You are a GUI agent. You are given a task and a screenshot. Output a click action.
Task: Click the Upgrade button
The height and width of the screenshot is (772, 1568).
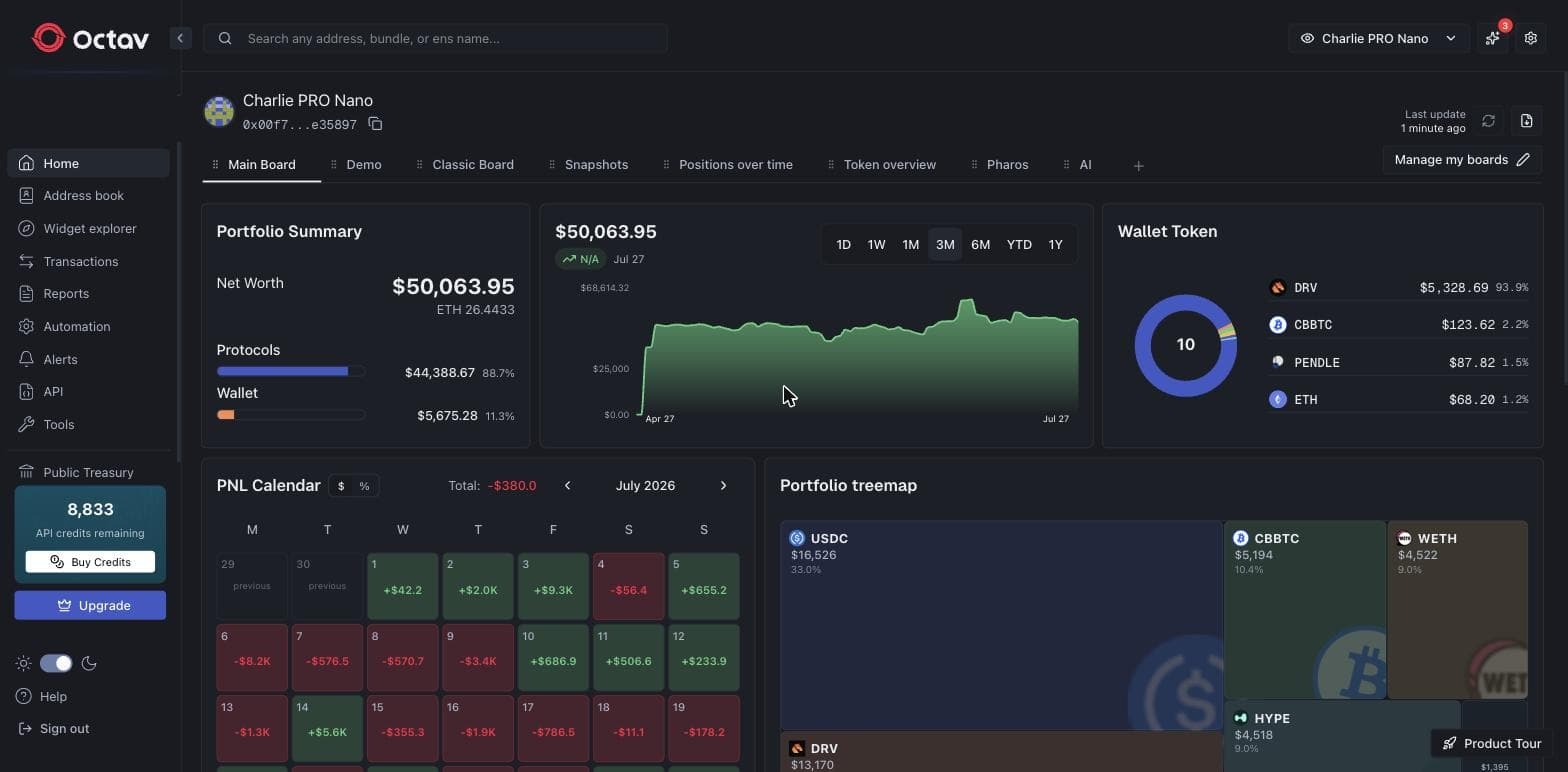pos(90,606)
